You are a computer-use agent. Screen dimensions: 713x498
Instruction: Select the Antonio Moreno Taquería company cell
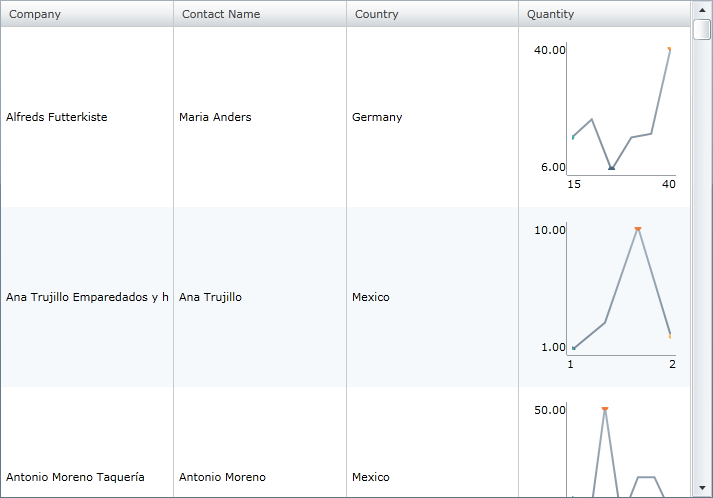point(75,477)
